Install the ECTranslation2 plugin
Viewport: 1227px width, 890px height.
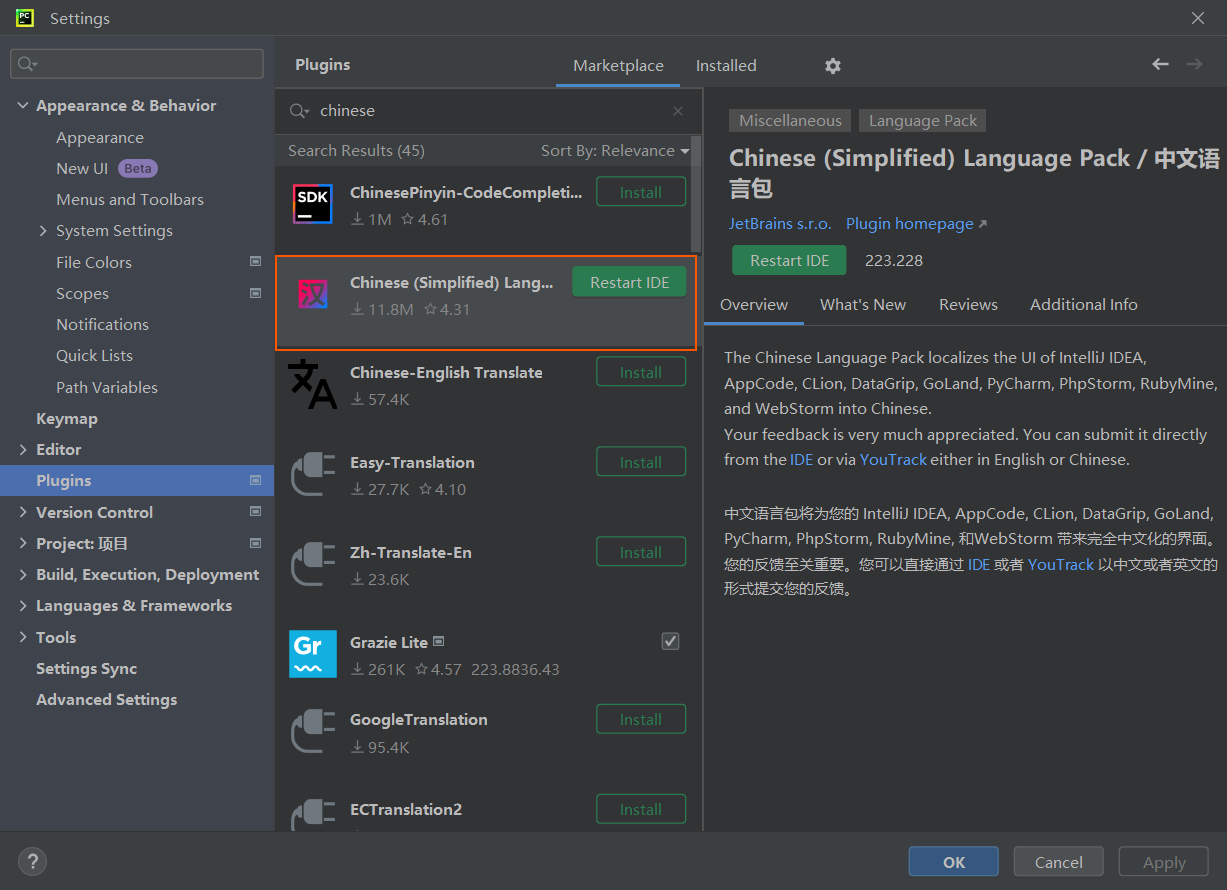point(641,809)
